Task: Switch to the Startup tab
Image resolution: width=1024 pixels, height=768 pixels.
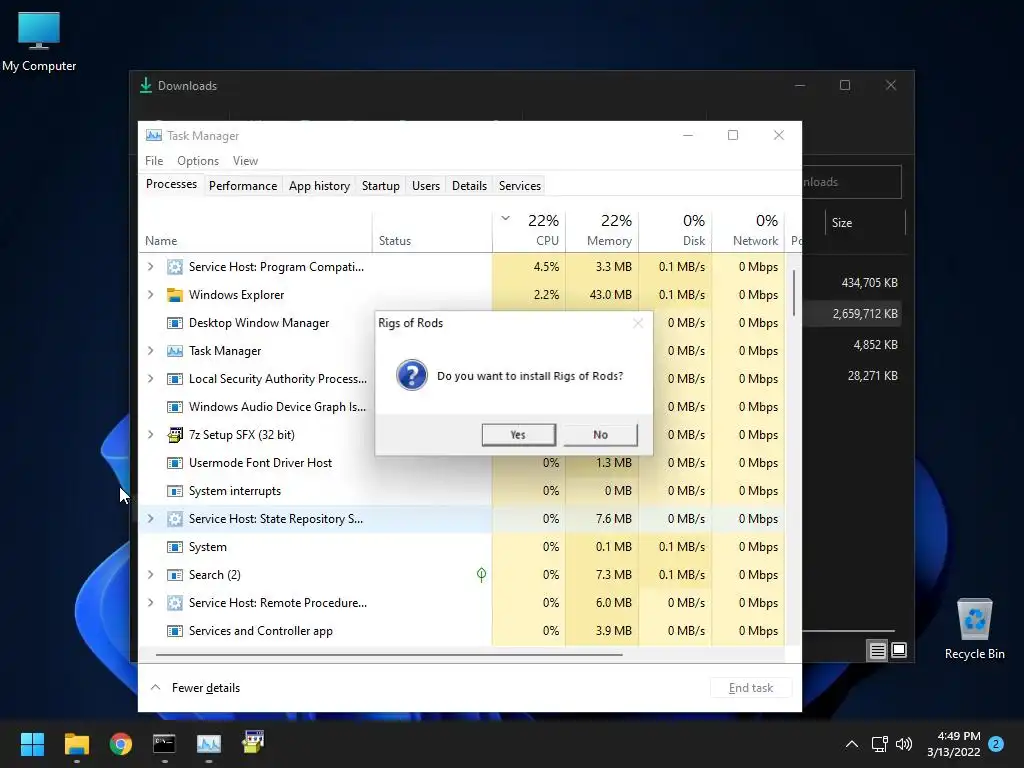Action: [381, 185]
